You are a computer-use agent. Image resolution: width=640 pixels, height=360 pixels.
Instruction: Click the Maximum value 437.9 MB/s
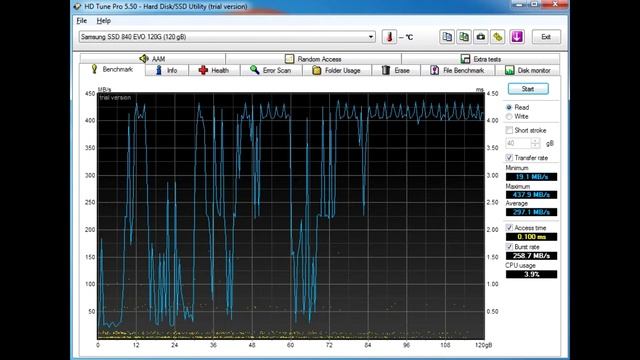coord(531,195)
